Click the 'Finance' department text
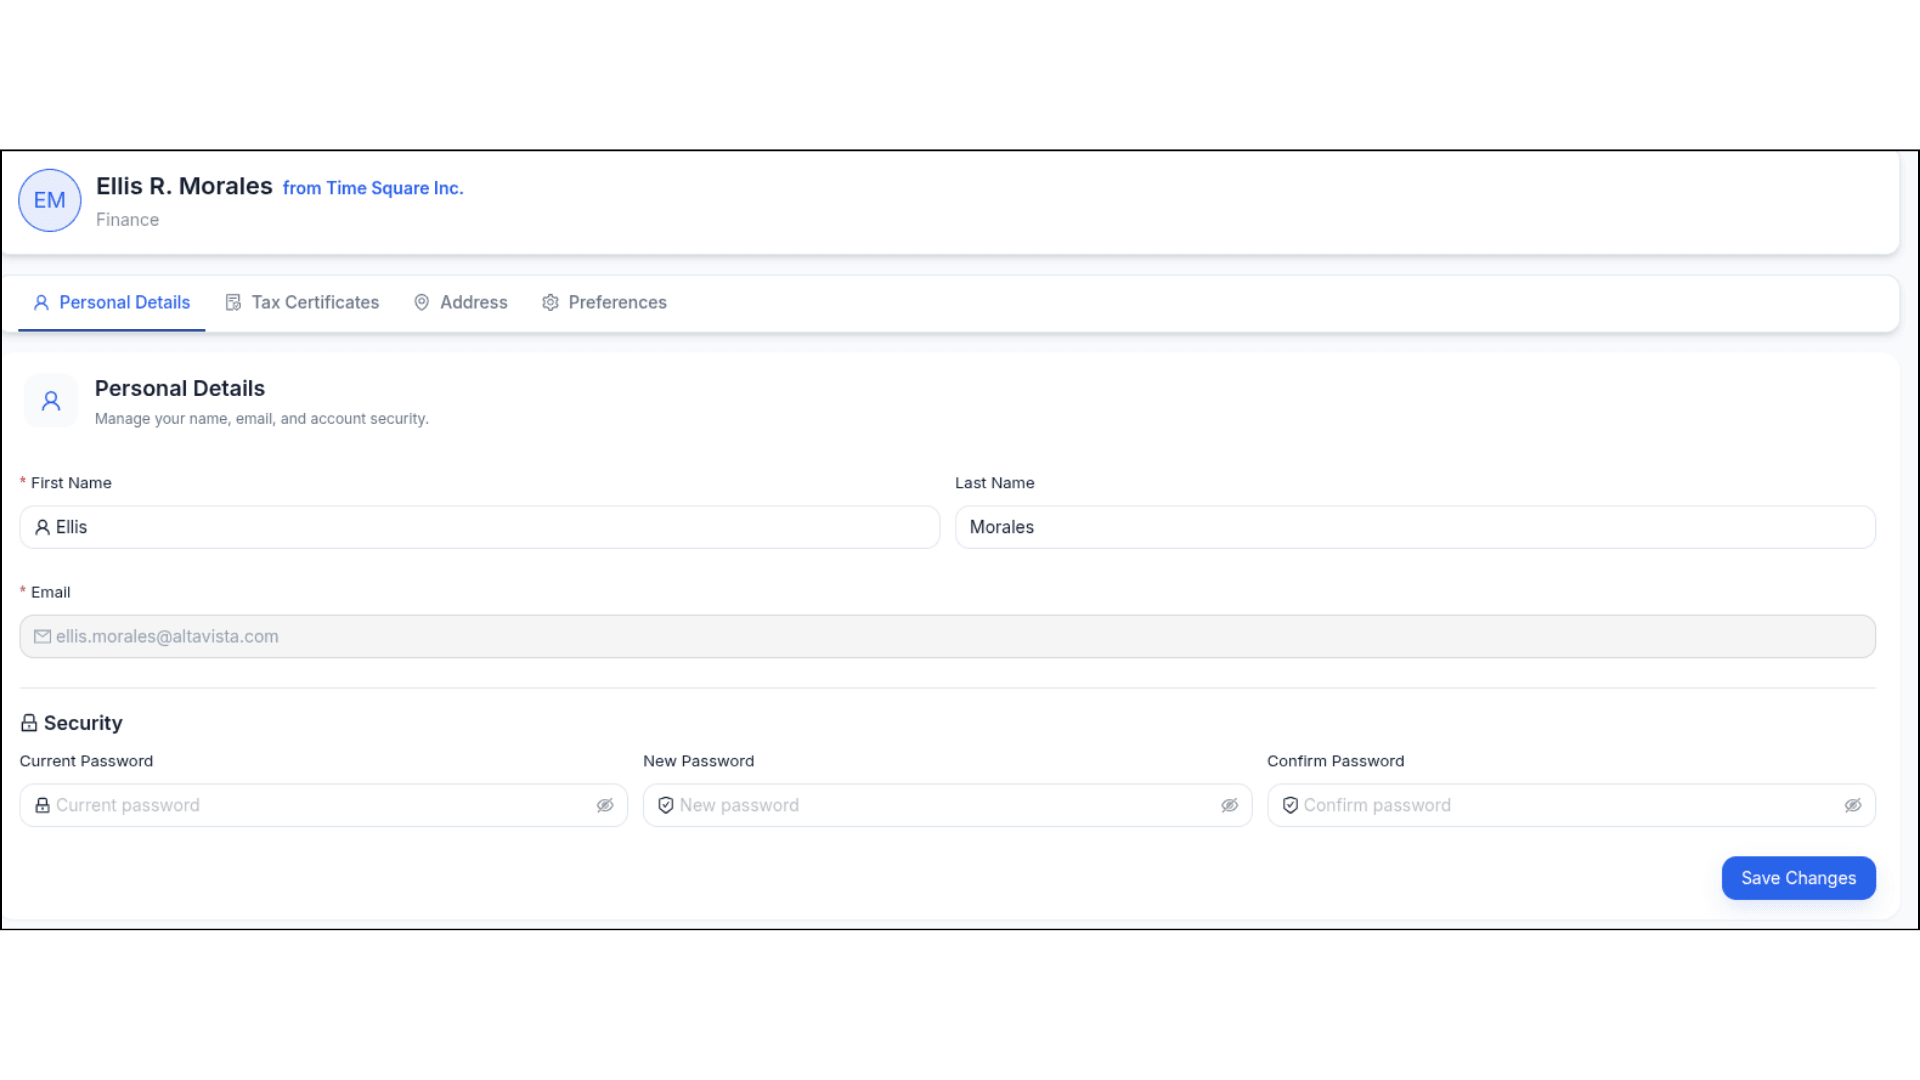 127,220
